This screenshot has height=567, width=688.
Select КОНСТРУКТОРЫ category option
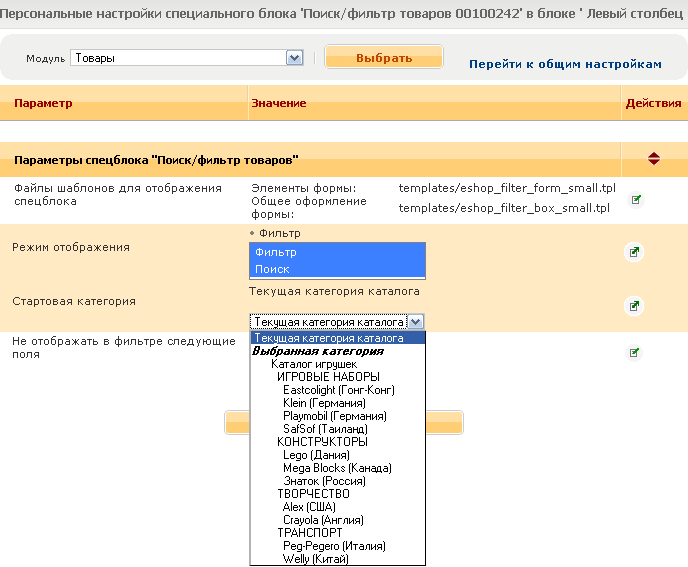(x=322, y=442)
